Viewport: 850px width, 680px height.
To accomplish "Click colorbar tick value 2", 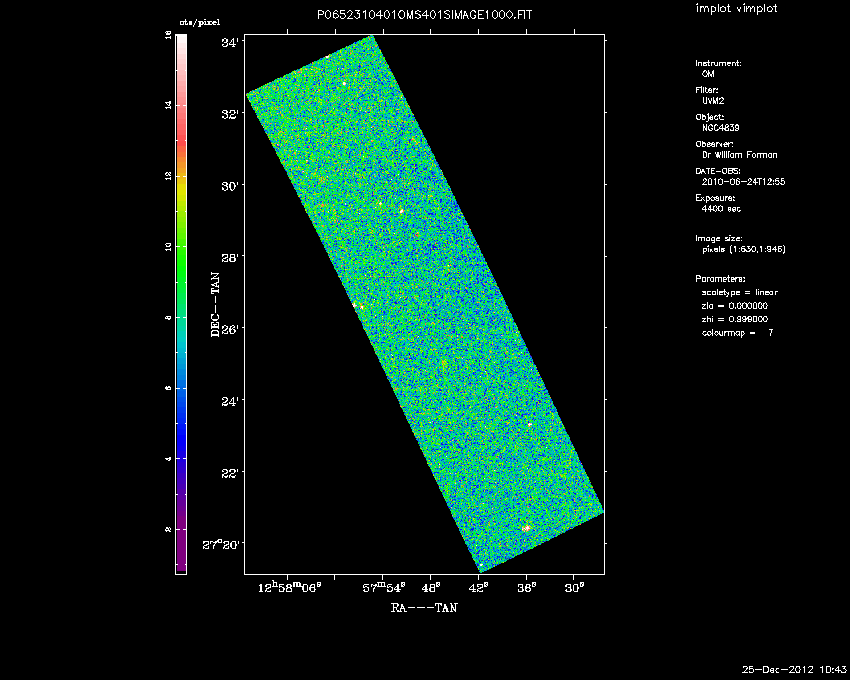I will tap(168, 530).
